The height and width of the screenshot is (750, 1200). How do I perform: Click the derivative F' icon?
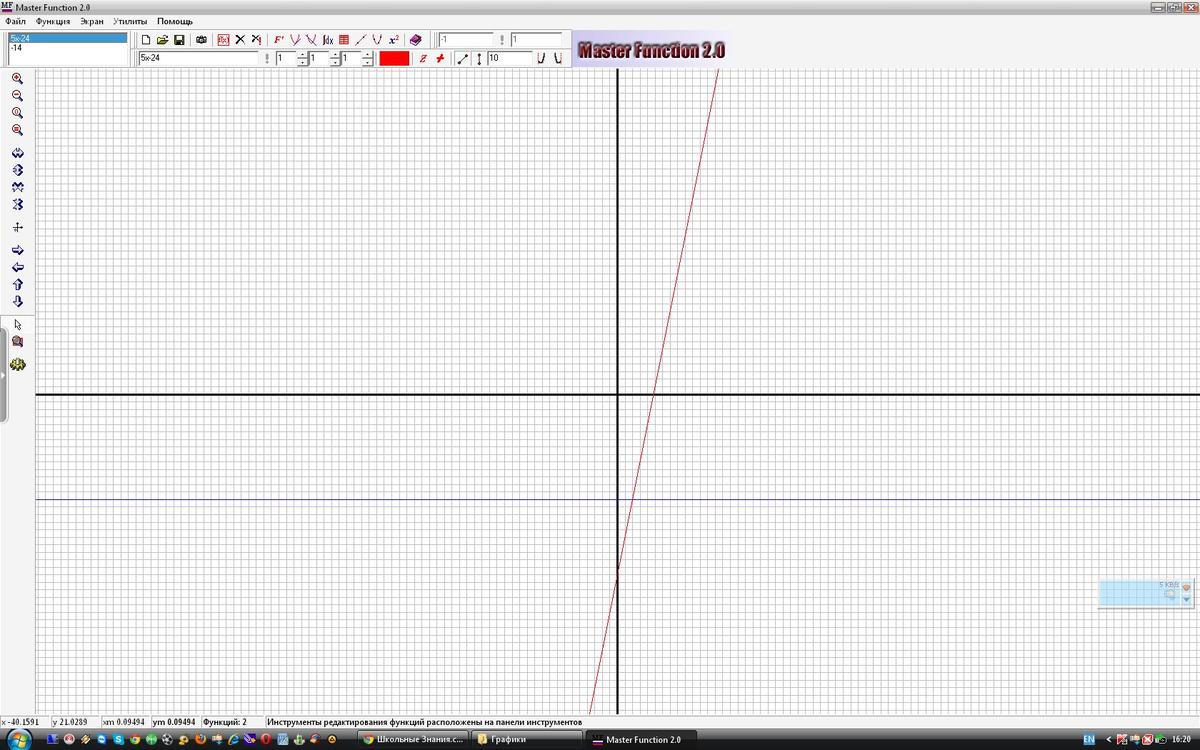[x=279, y=40]
